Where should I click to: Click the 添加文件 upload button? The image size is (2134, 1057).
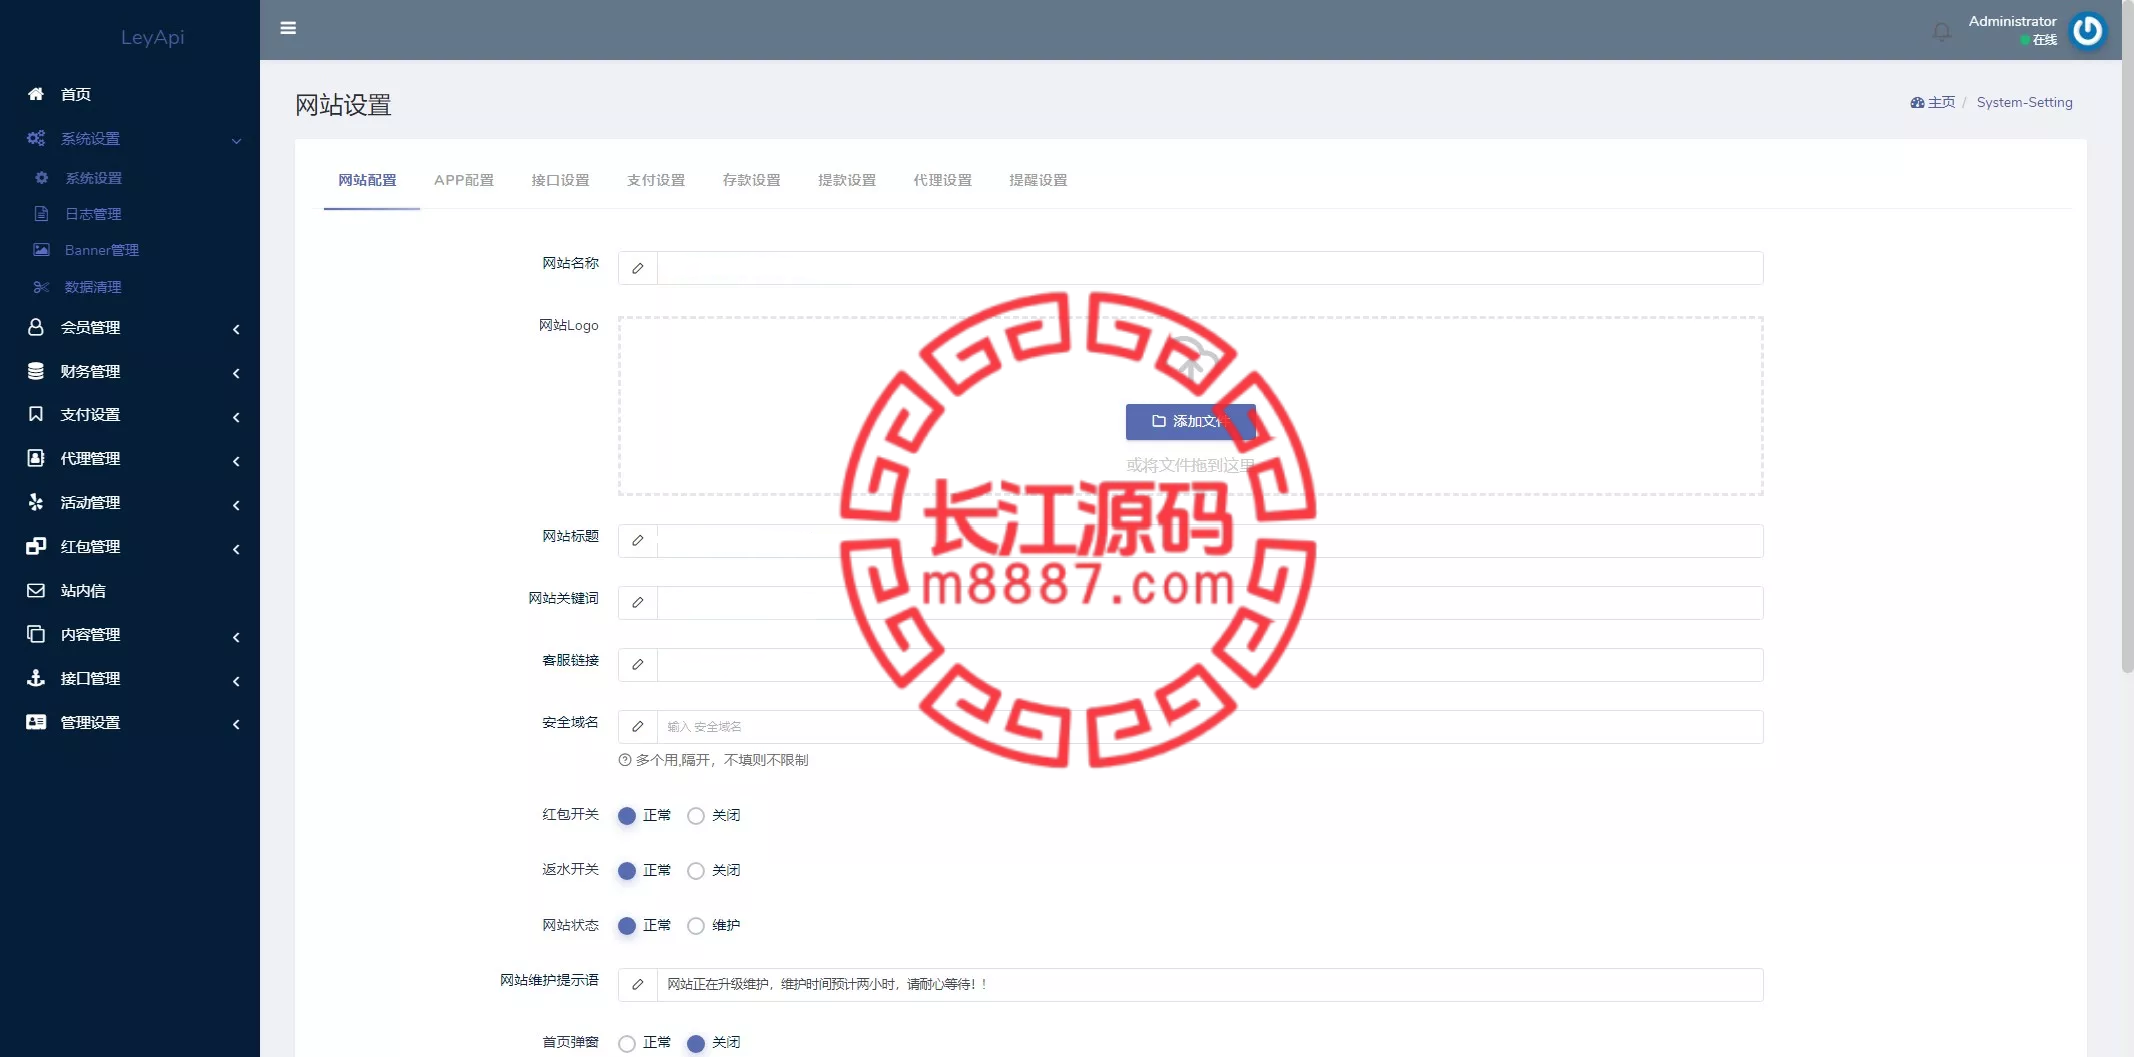click(x=1190, y=422)
